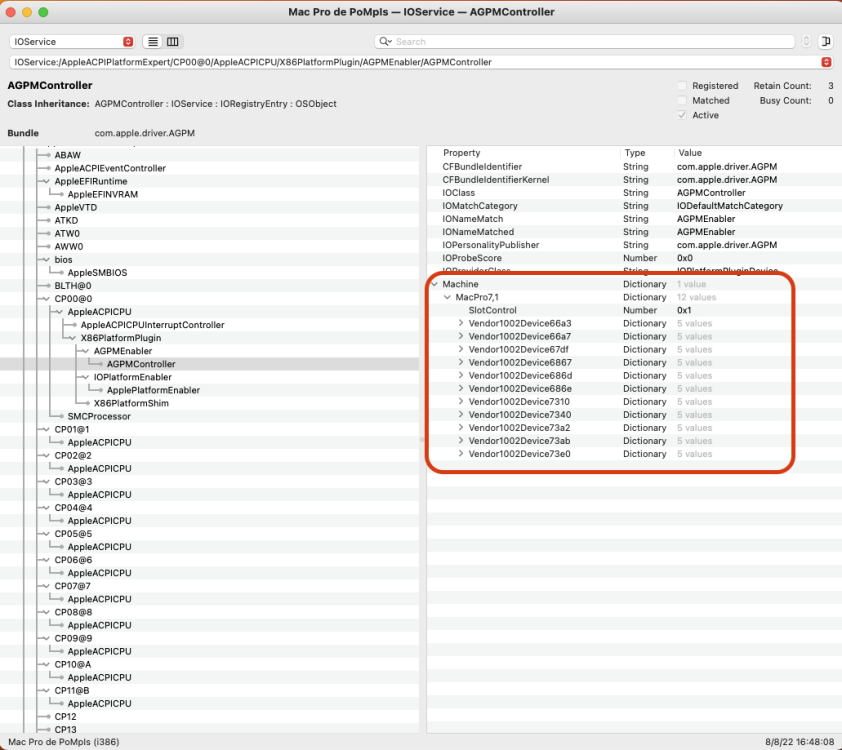Expand Vendor1002Device7310 dictionary
Image resolution: width=842 pixels, height=750 pixels.
(461, 402)
